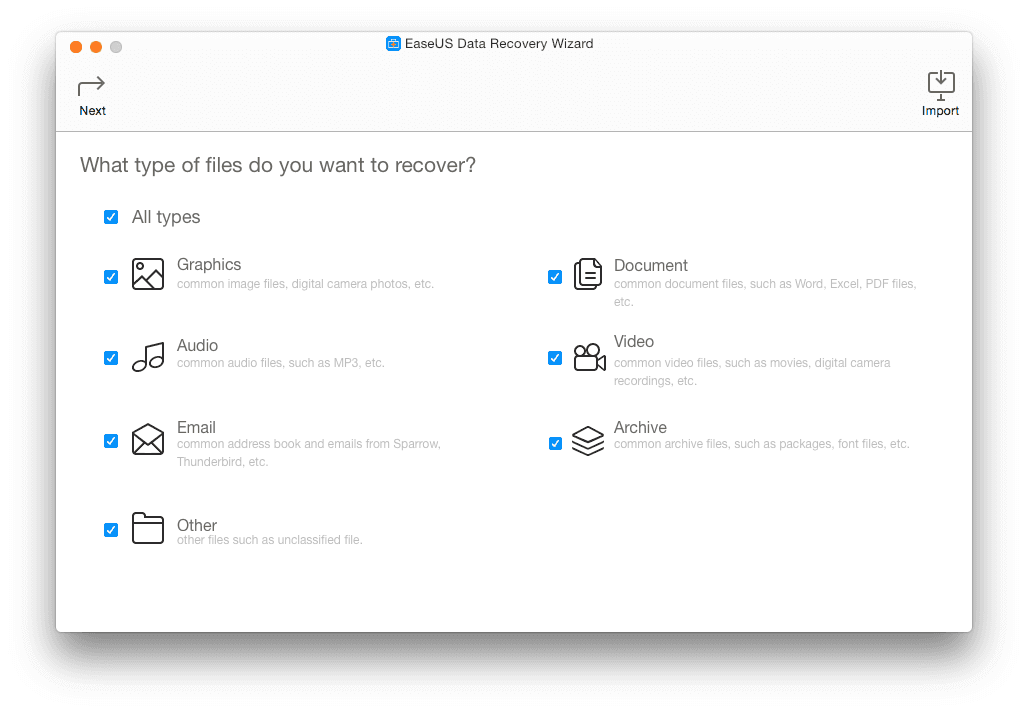Click the 'common image files' description
Viewport: 1028px width, 712px height.
(306, 284)
